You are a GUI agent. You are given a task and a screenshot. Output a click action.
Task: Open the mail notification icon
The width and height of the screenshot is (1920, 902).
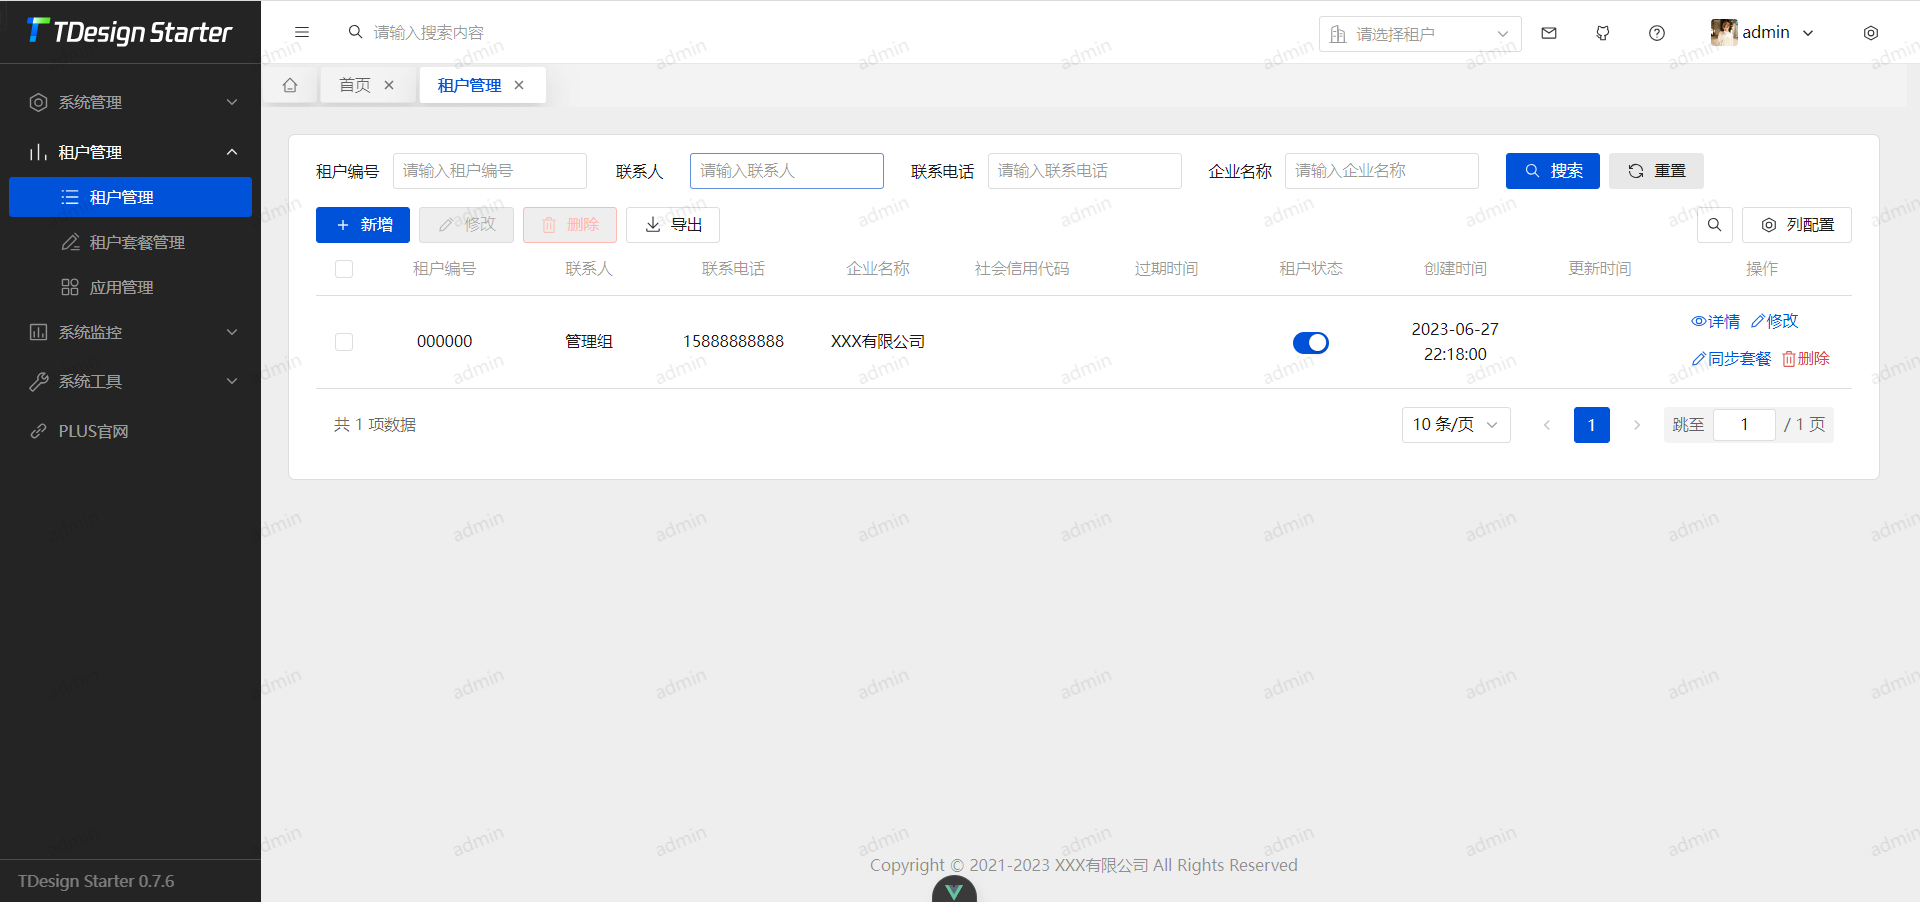(1549, 33)
